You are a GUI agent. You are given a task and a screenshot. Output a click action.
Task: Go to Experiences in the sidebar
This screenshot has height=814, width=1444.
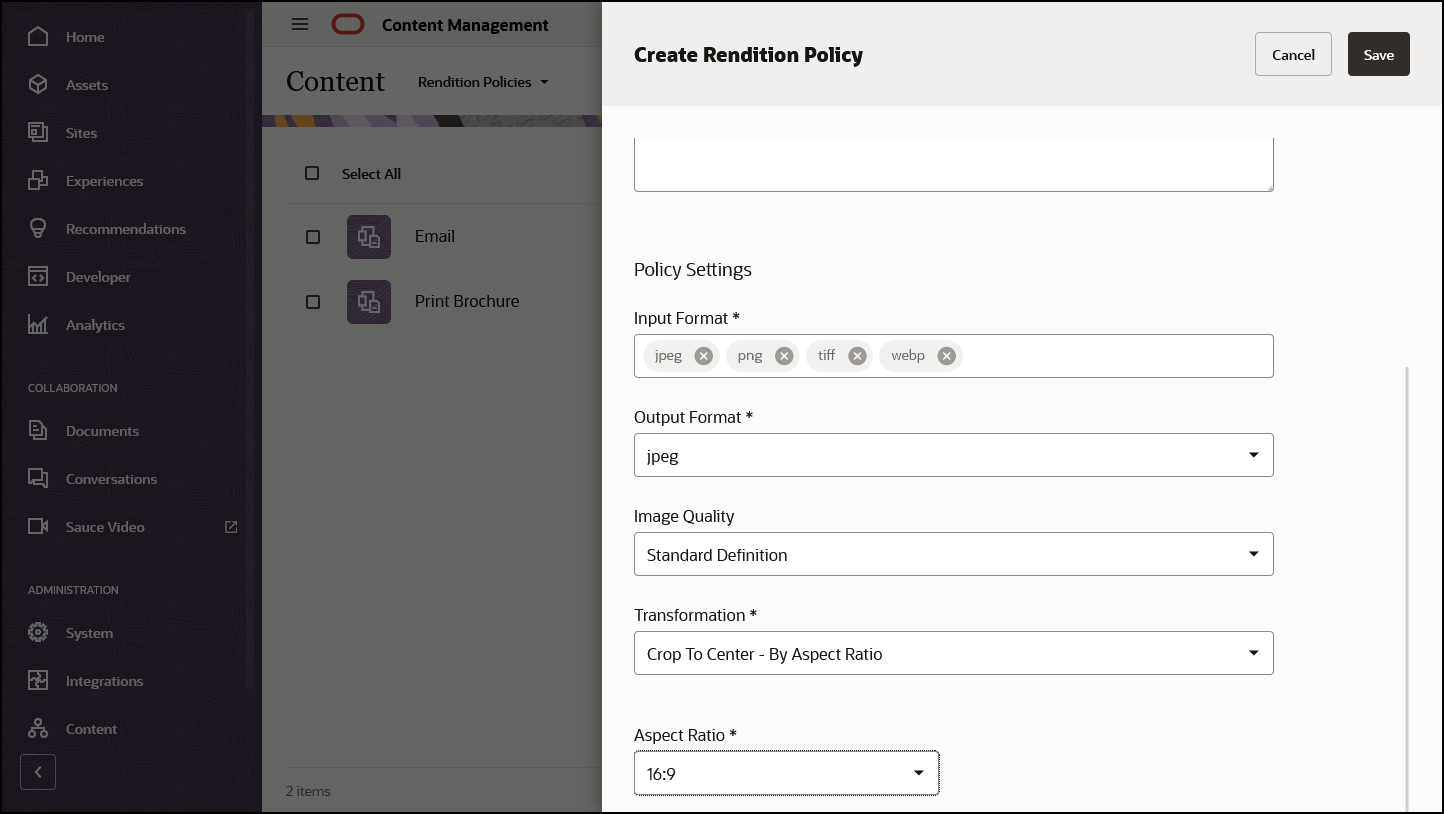(105, 181)
